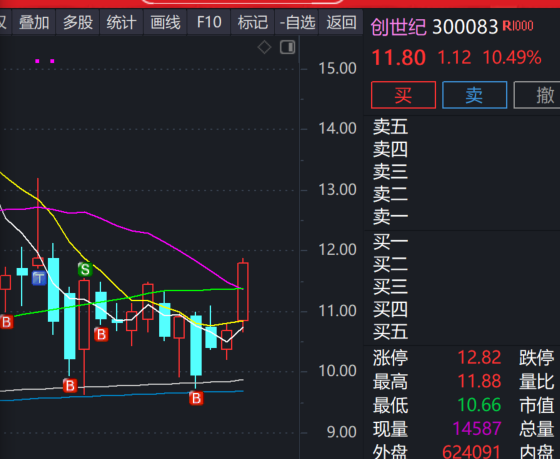Click the 9.00 price axis label
The image size is (560, 459).
341,432
